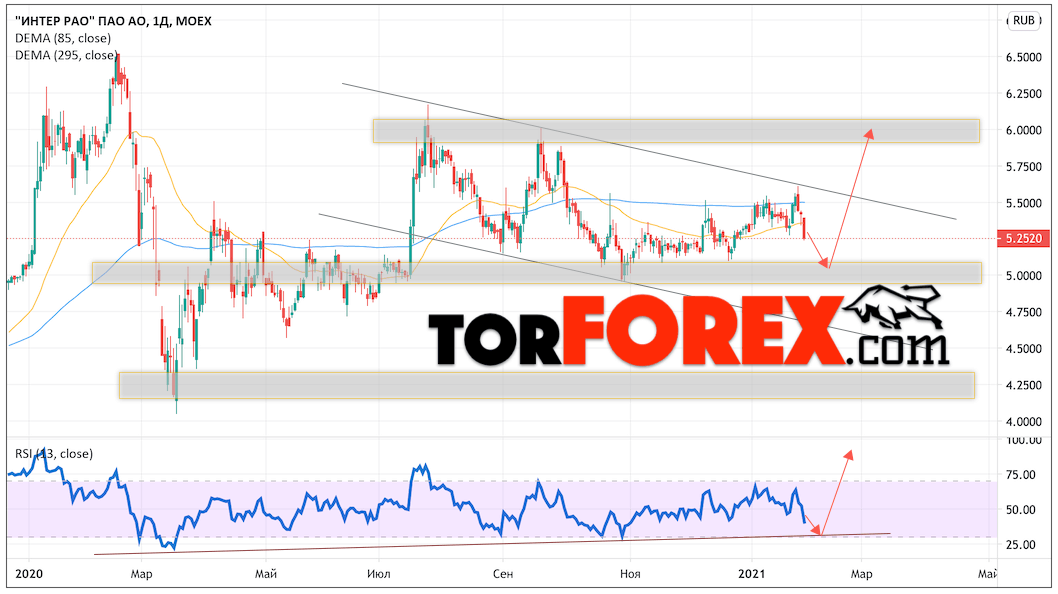Click the 4.0000 price axis label

click(x=1023, y=422)
